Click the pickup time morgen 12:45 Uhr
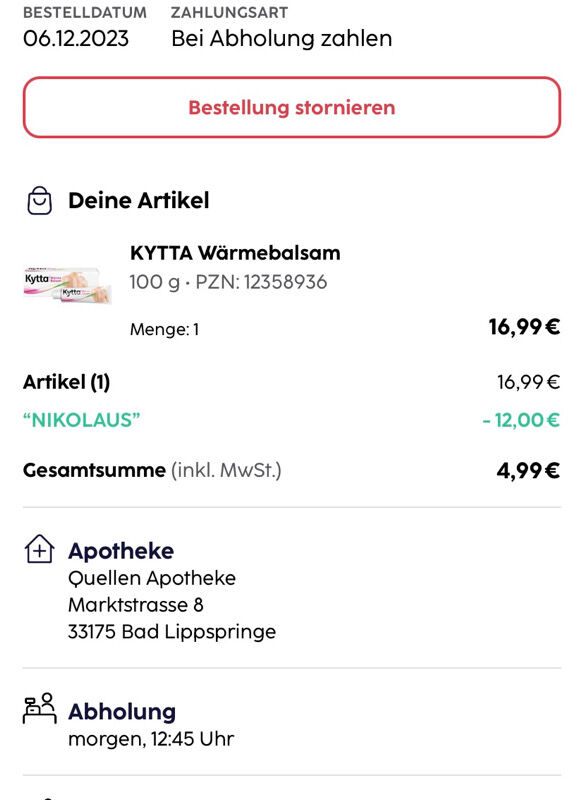 pos(151,739)
